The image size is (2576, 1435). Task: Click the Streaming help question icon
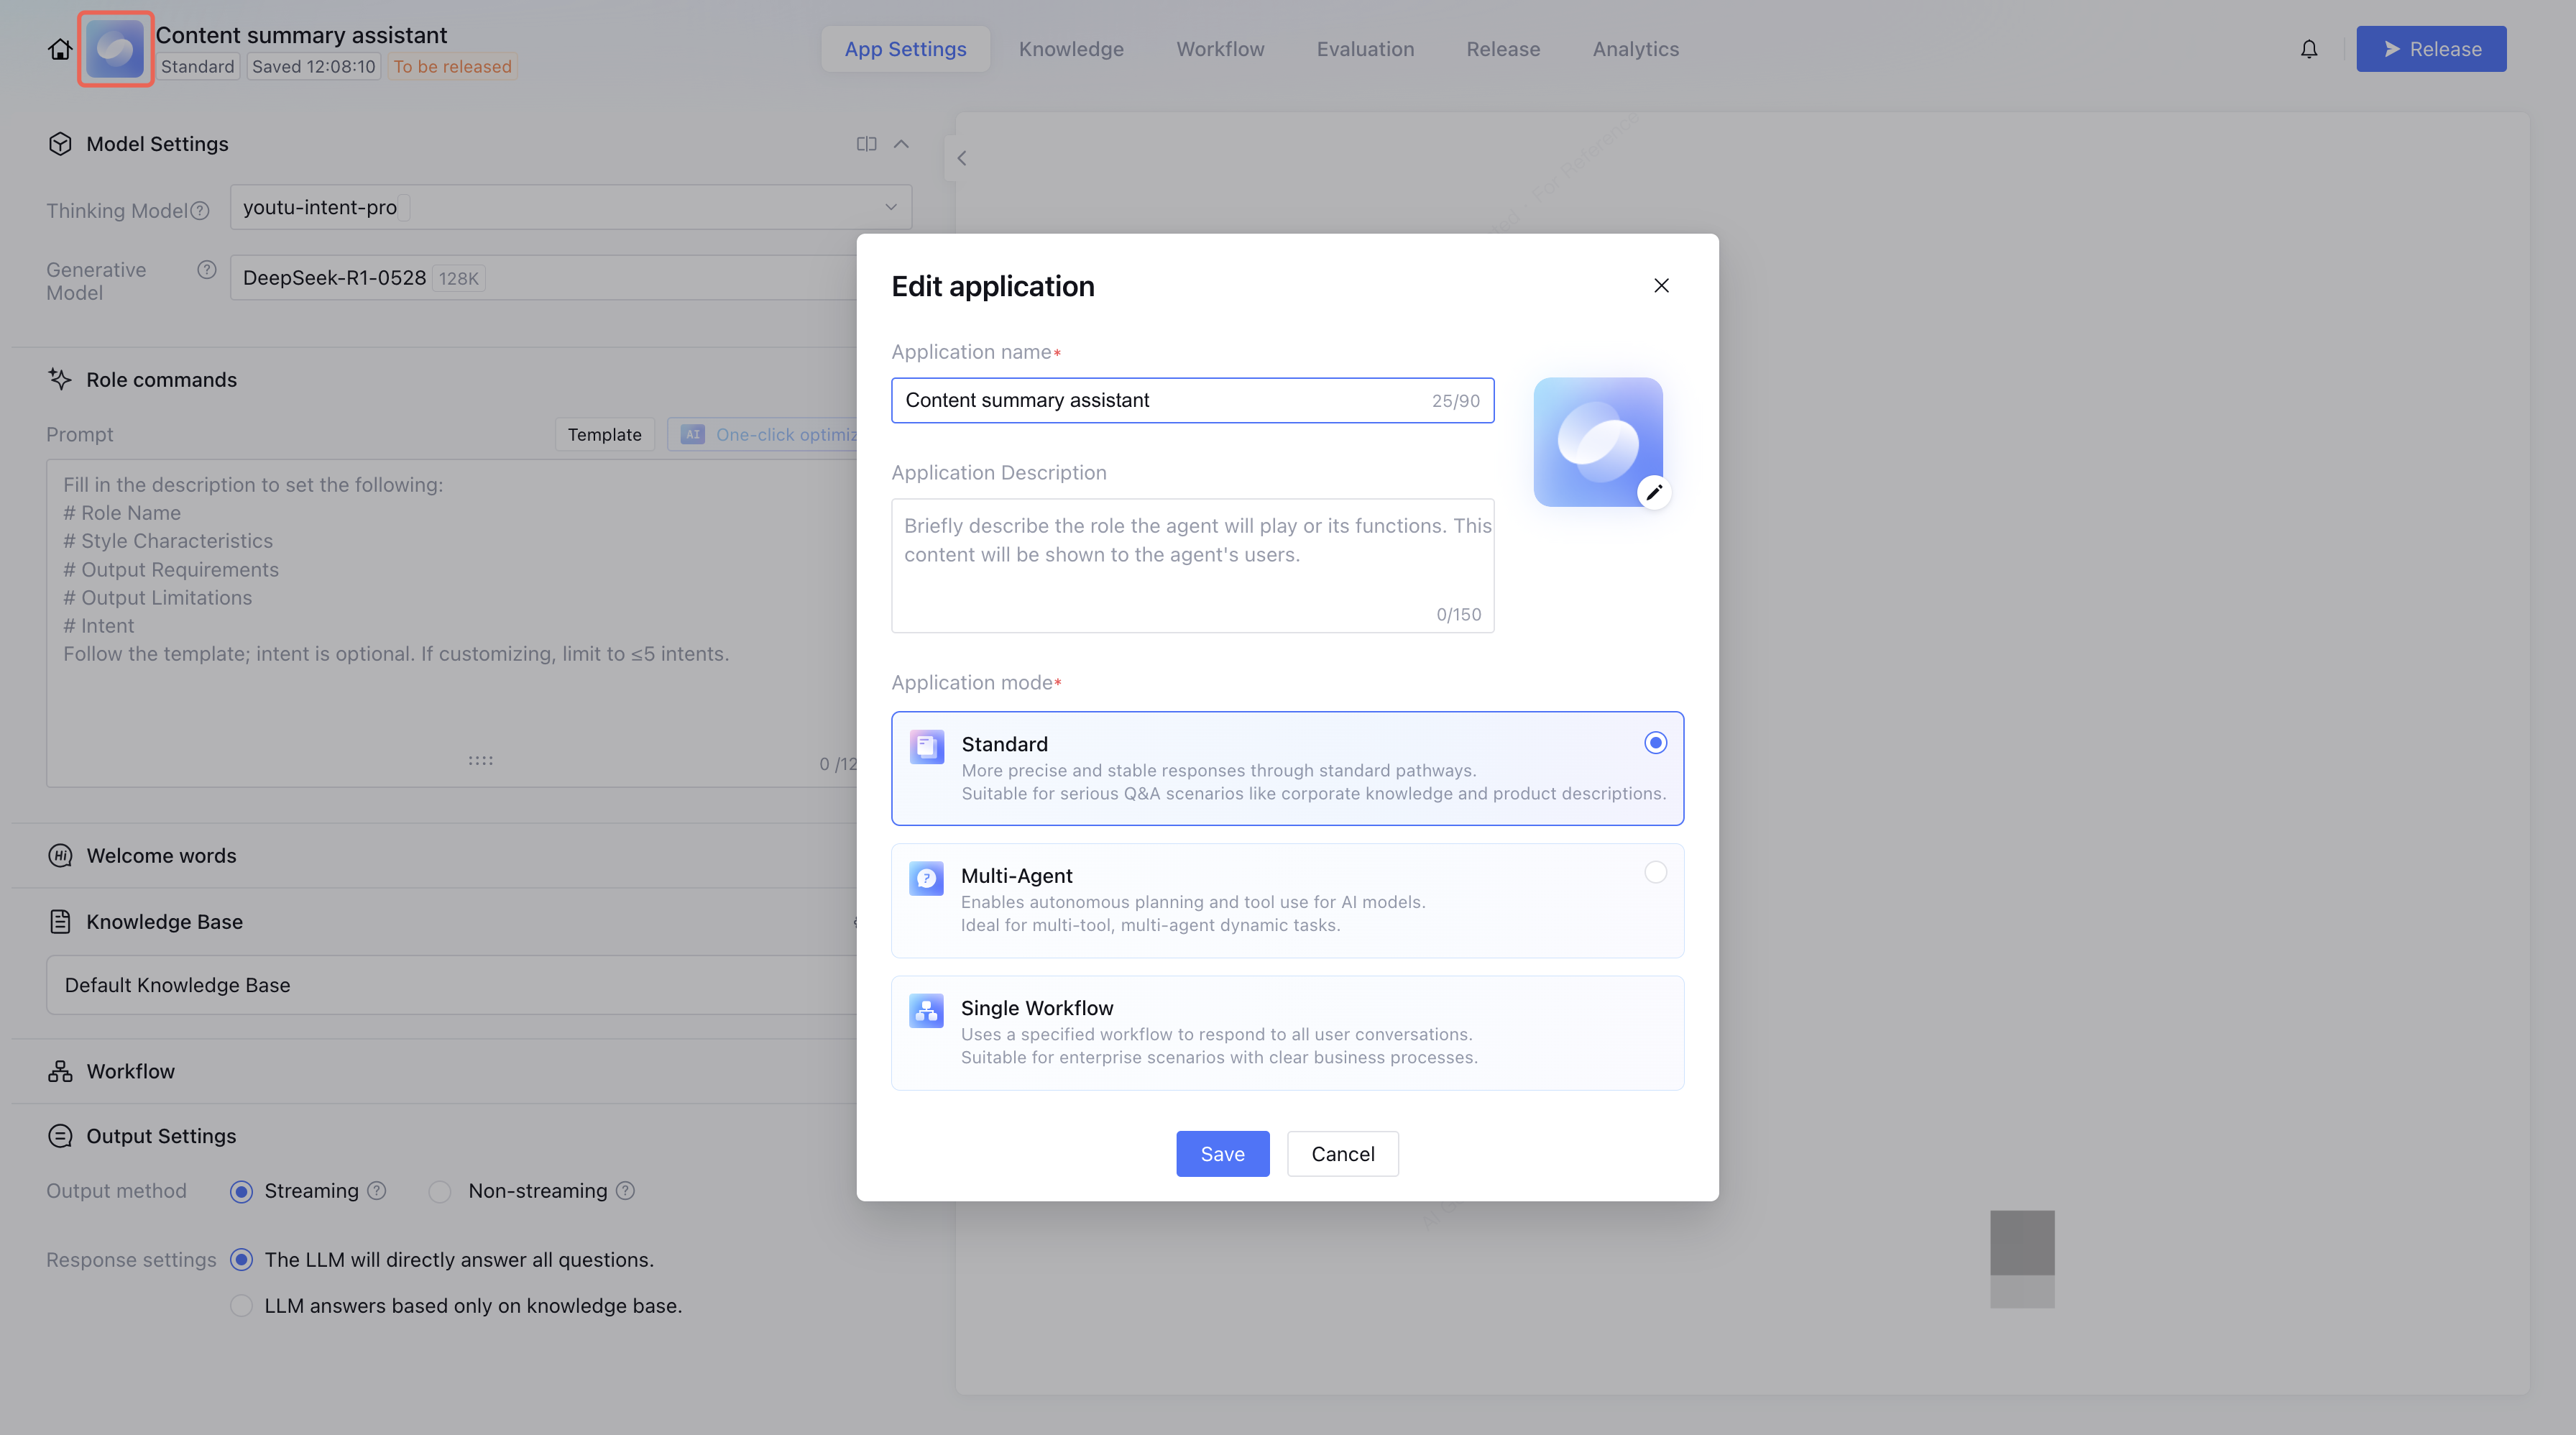(376, 1190)
